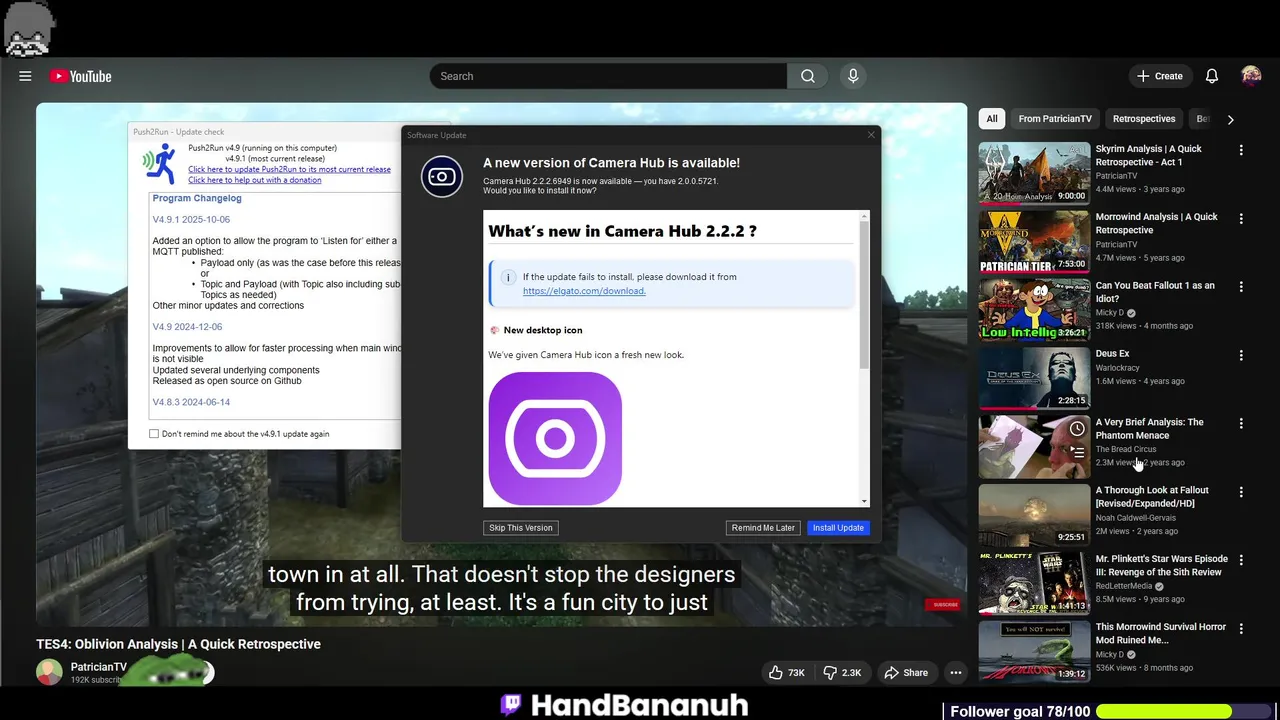Click the release notes scrollbar down arrow
The image size is (1280, 720).
(x=864, y=501)
